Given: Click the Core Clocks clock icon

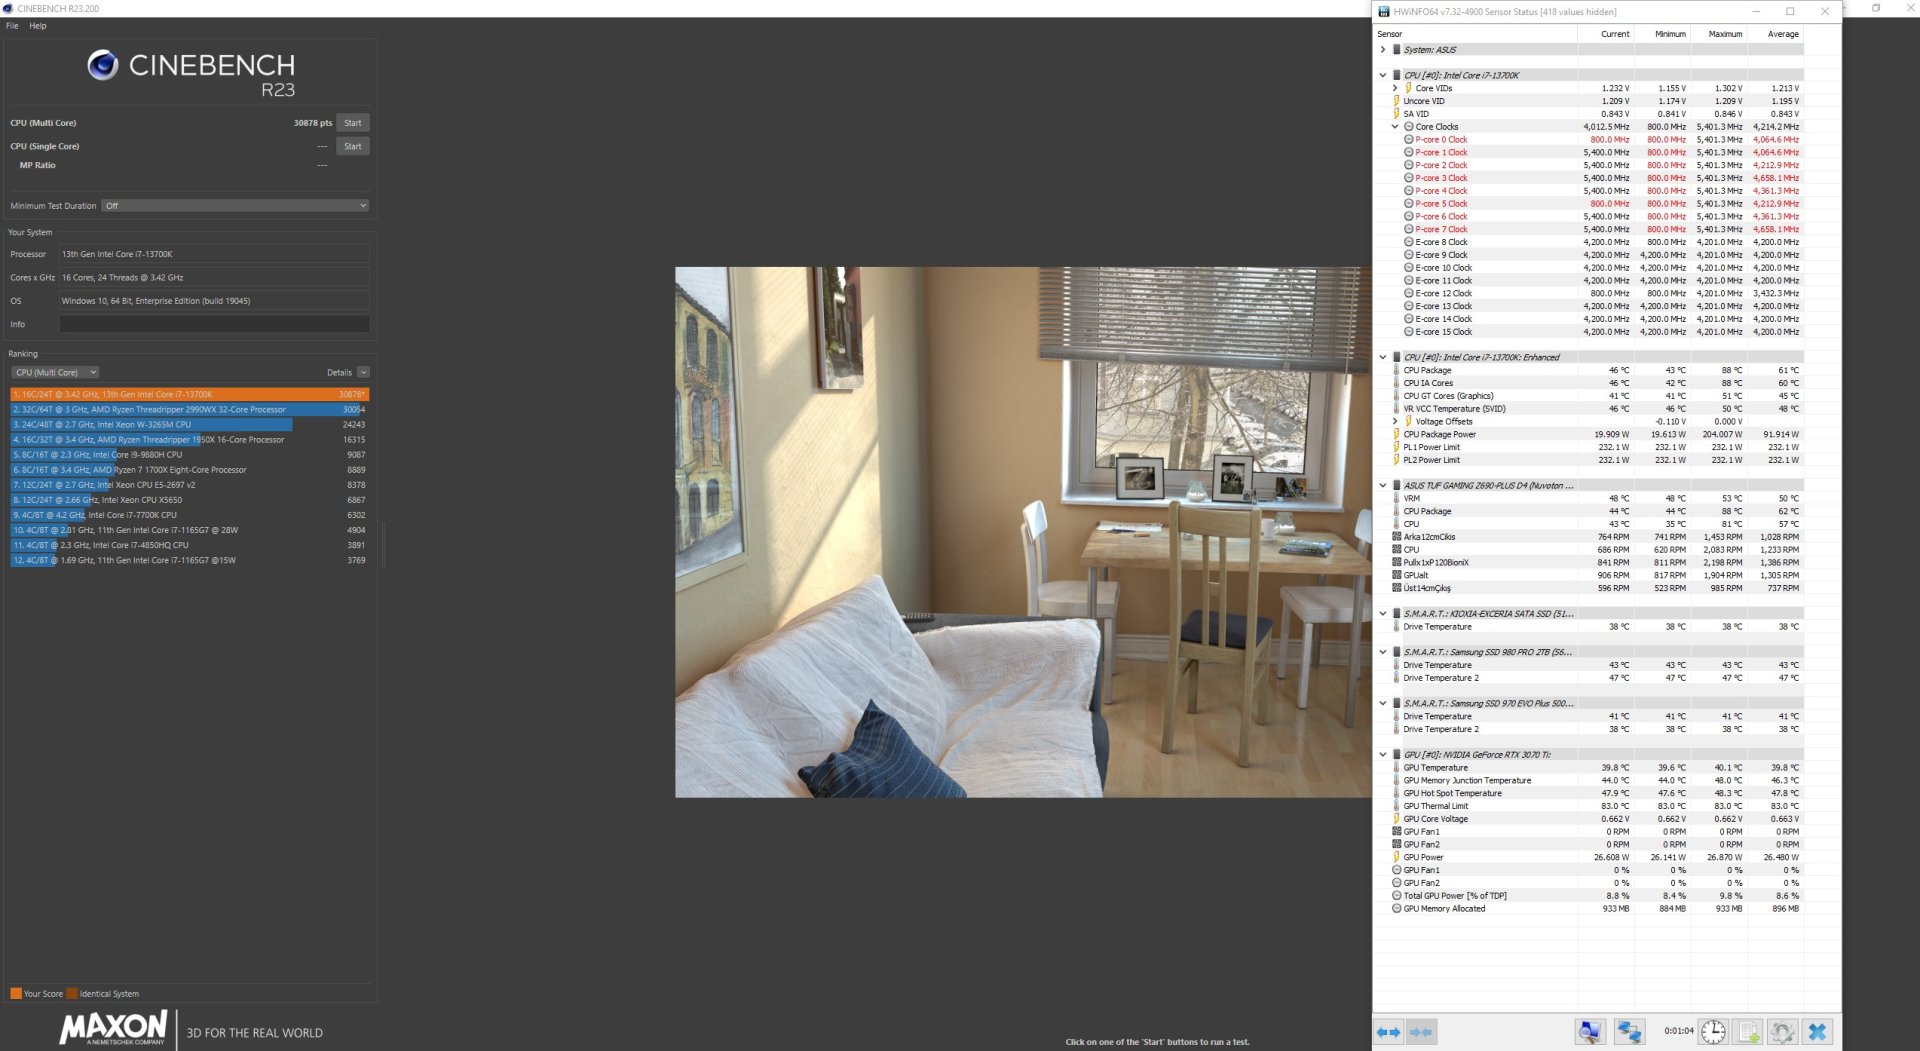Looking at the screenshot, I should [x=1408, y=127].
